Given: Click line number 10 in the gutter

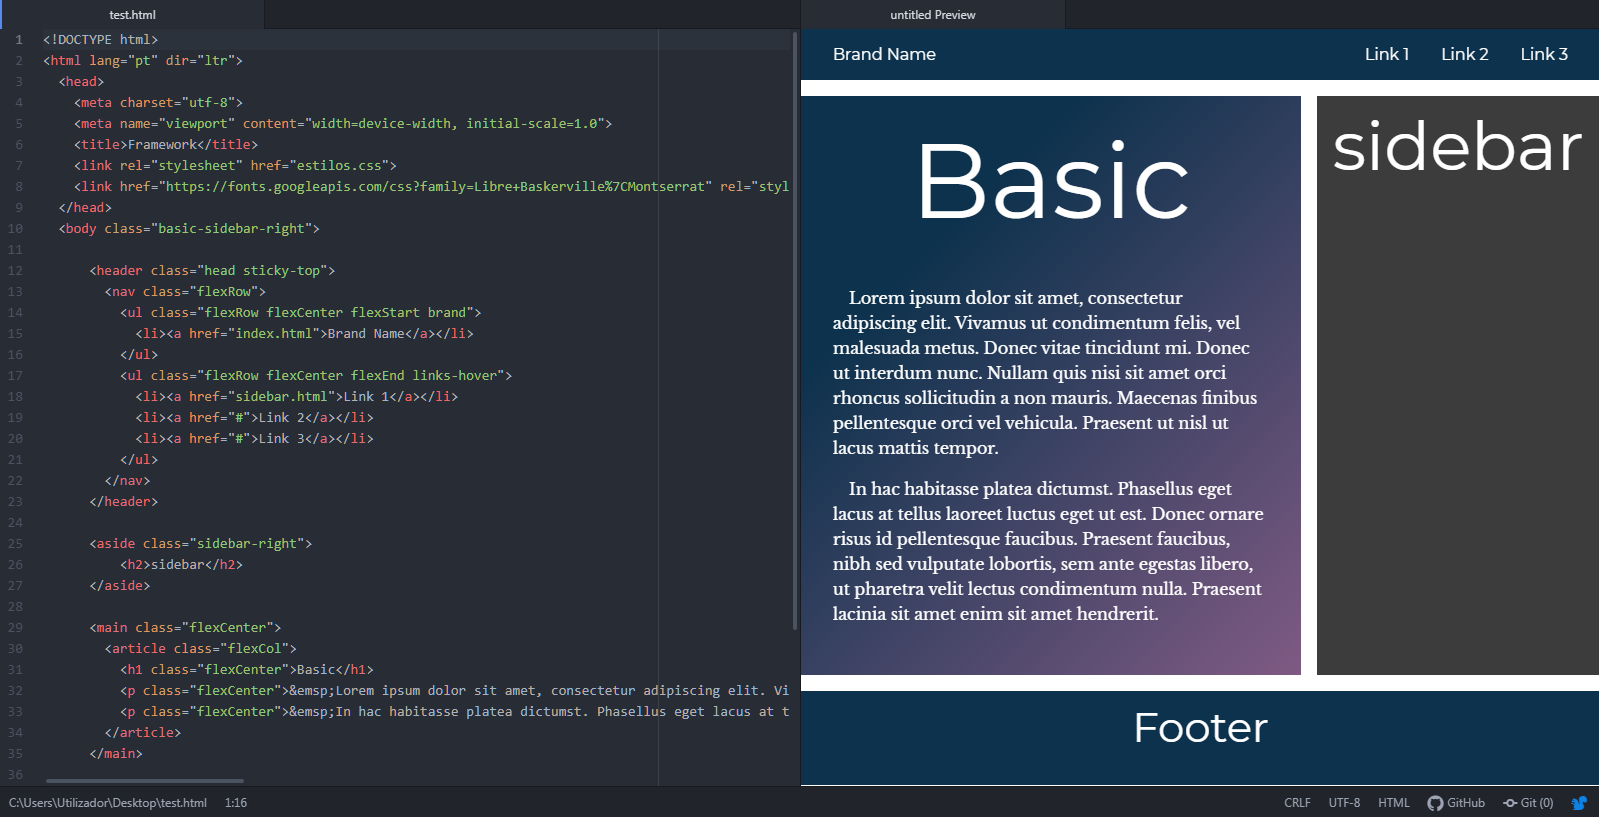Looking at the screenshot, I should 15,229.
